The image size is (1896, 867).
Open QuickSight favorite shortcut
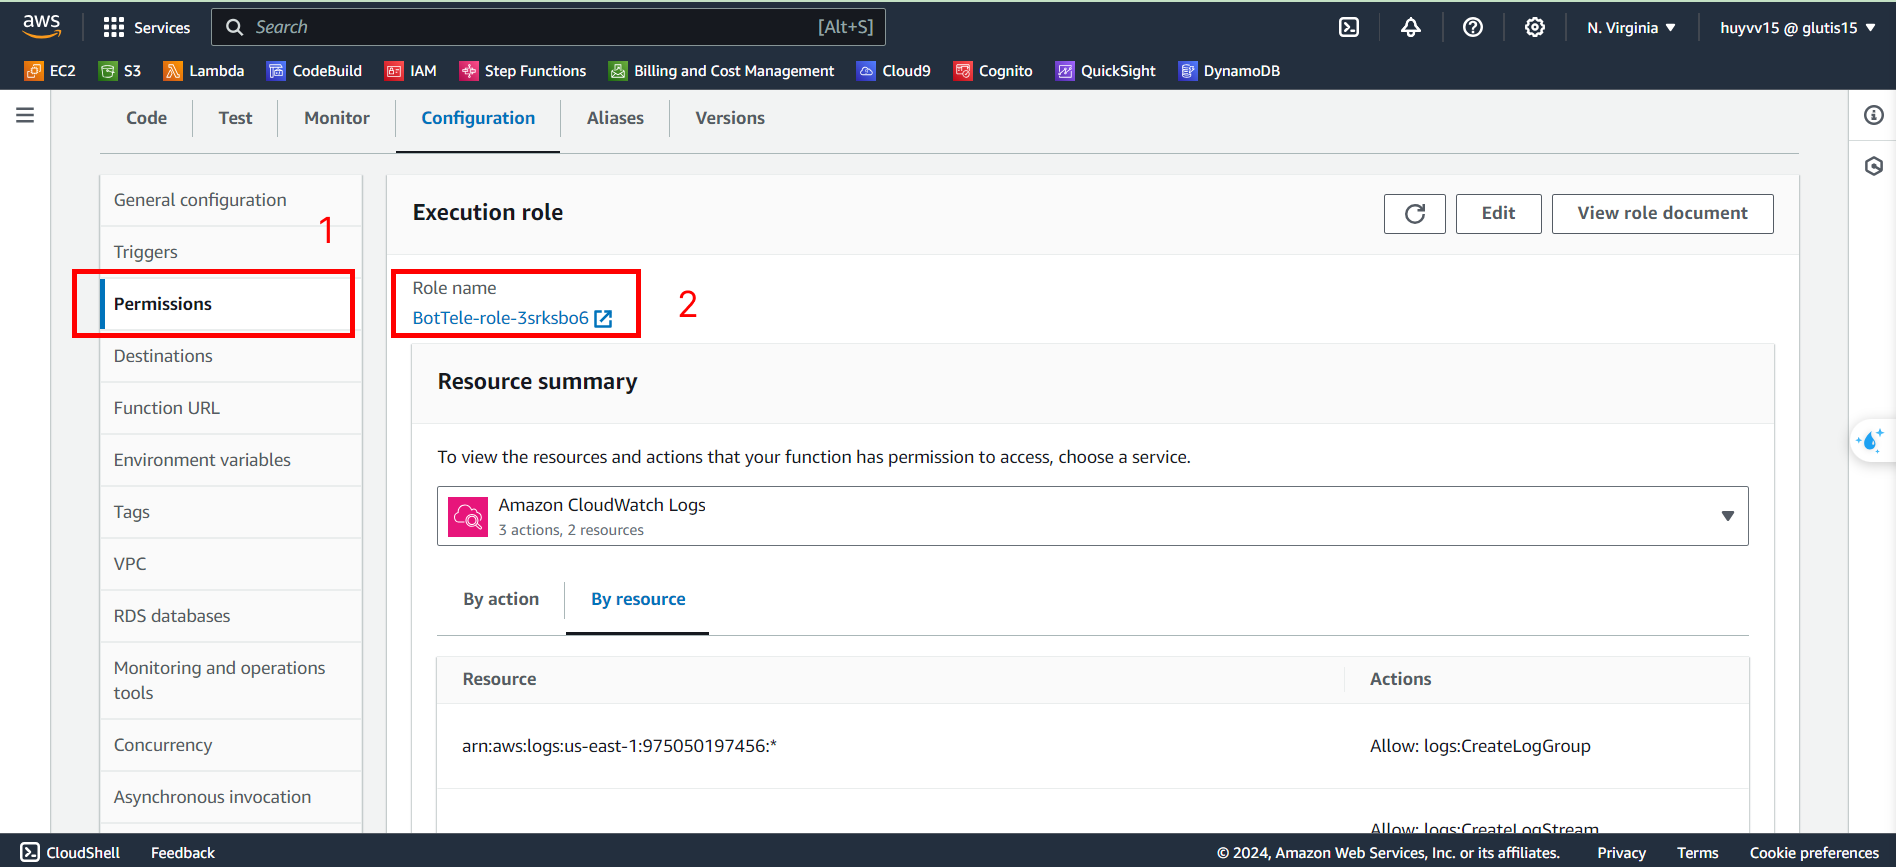[x=1106, y=71]
